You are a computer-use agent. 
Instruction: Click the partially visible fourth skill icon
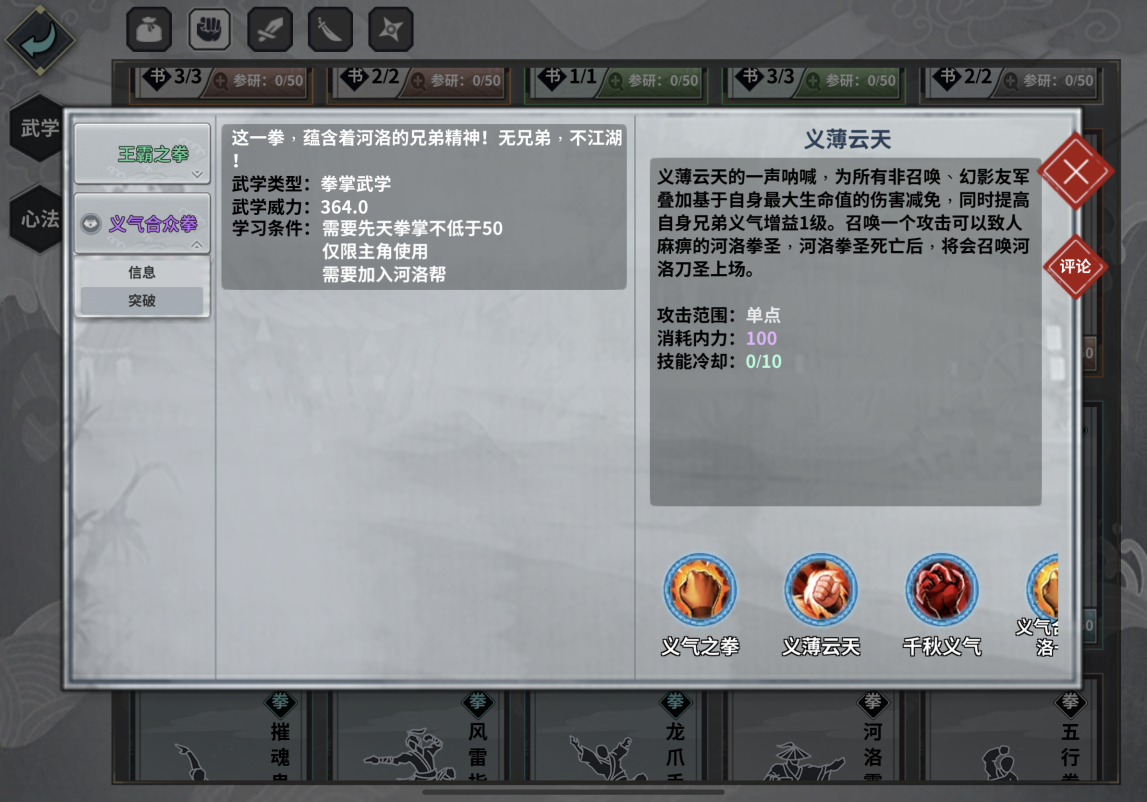(x=1043, y=590)
